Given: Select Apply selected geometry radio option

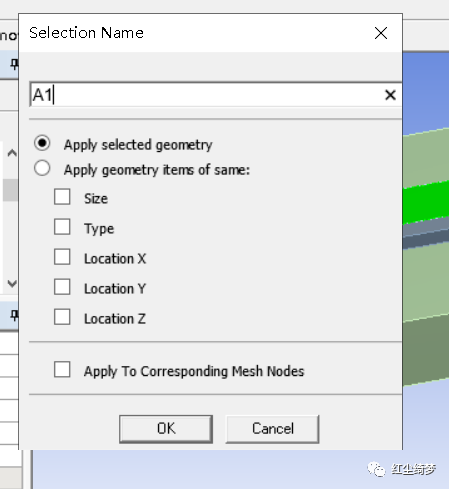Looking at the screenshot, I should tap(42, 143).
